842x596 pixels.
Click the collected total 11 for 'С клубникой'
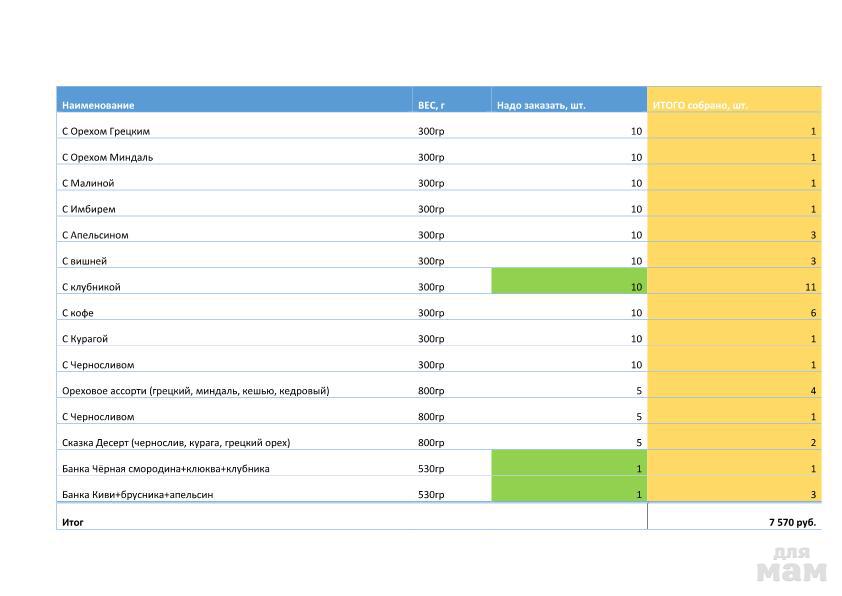(x=734, y=287)
